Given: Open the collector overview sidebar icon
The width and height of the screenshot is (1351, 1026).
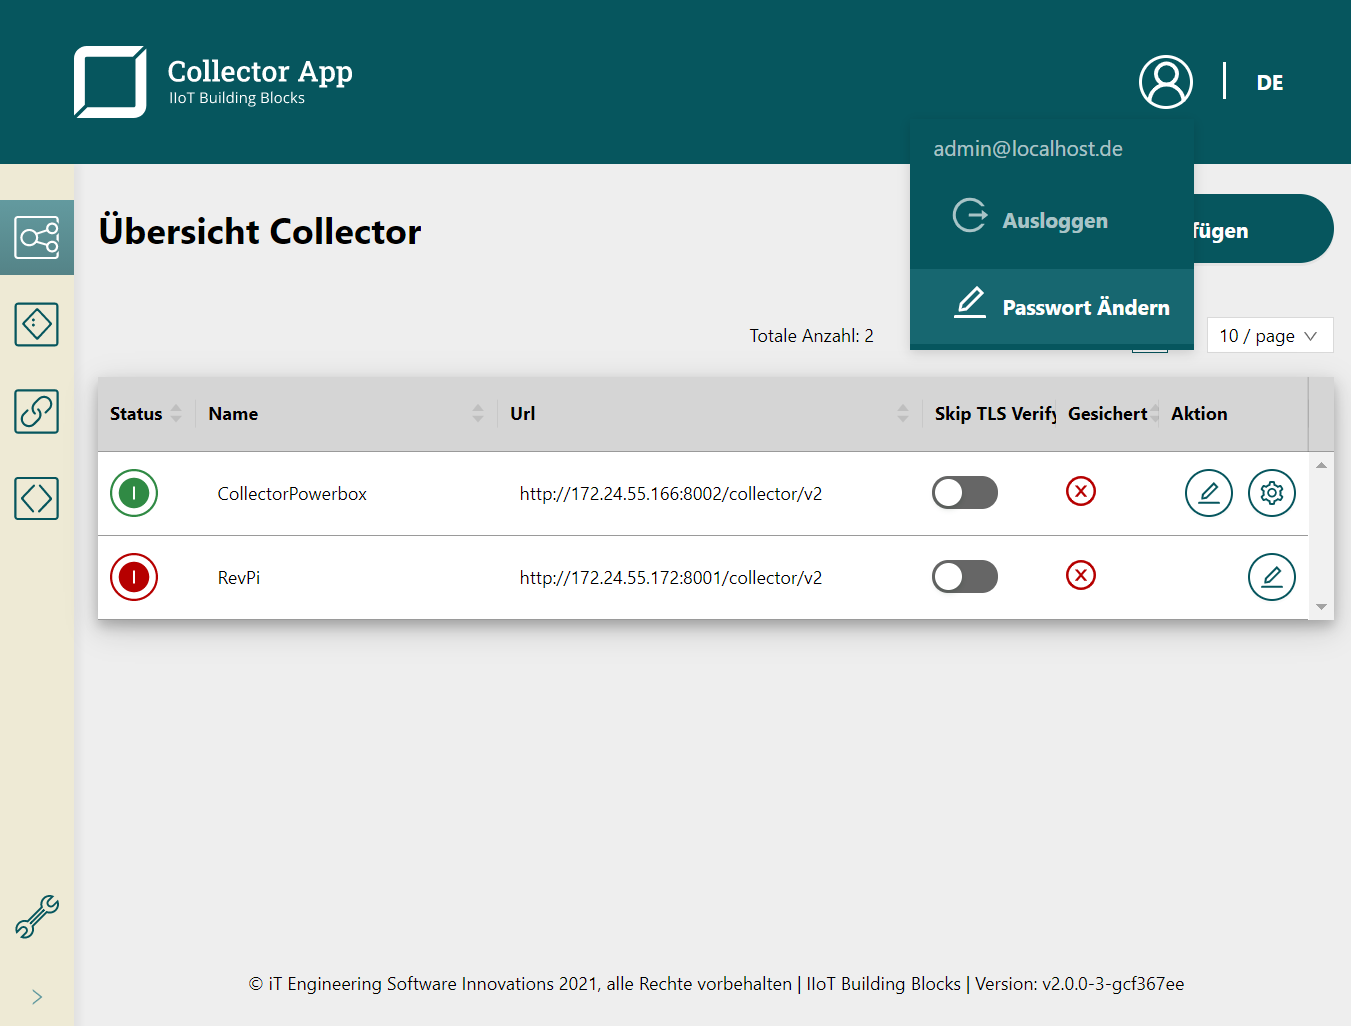Looking at the screenshot, I should coord(37,238).
